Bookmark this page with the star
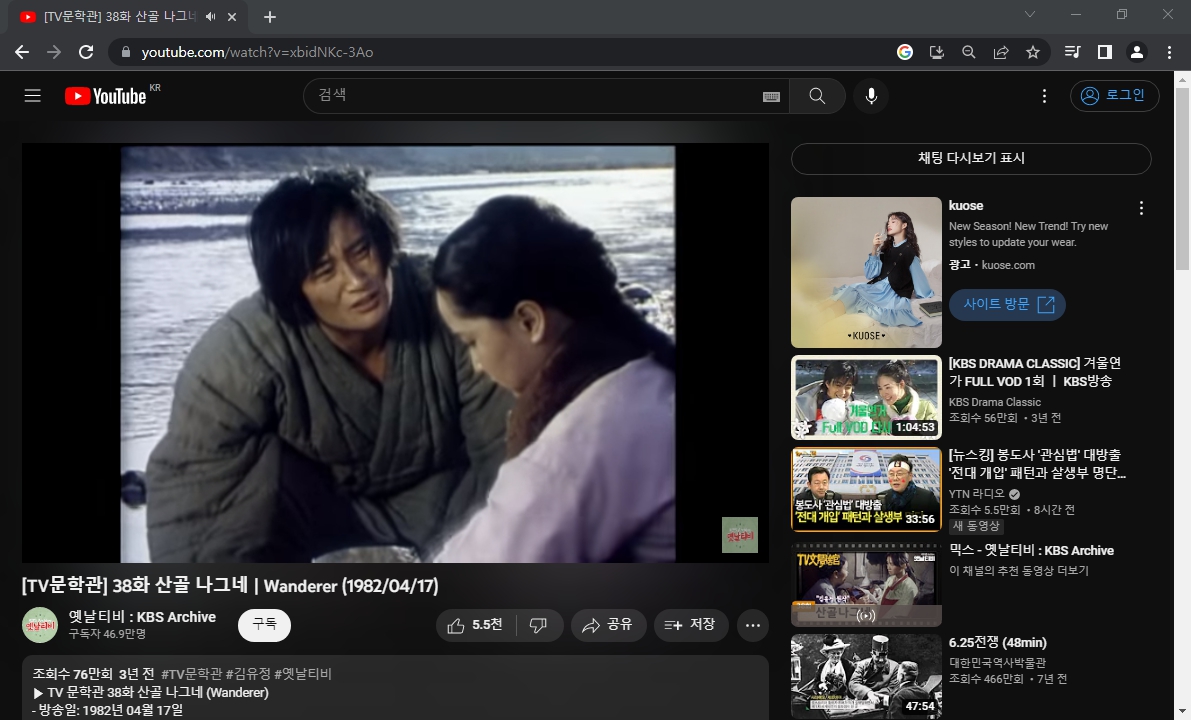The height and width of the screenshot is (720, 1191). click(1033, 52)
